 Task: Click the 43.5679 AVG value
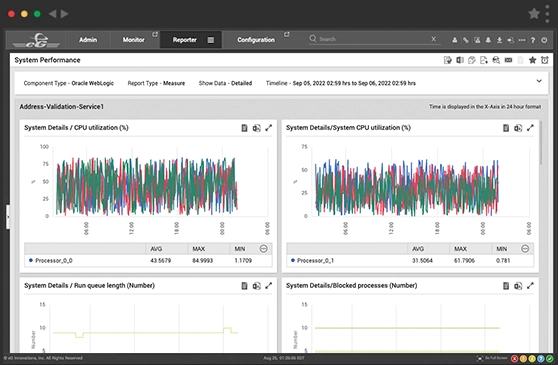point(160,260)
